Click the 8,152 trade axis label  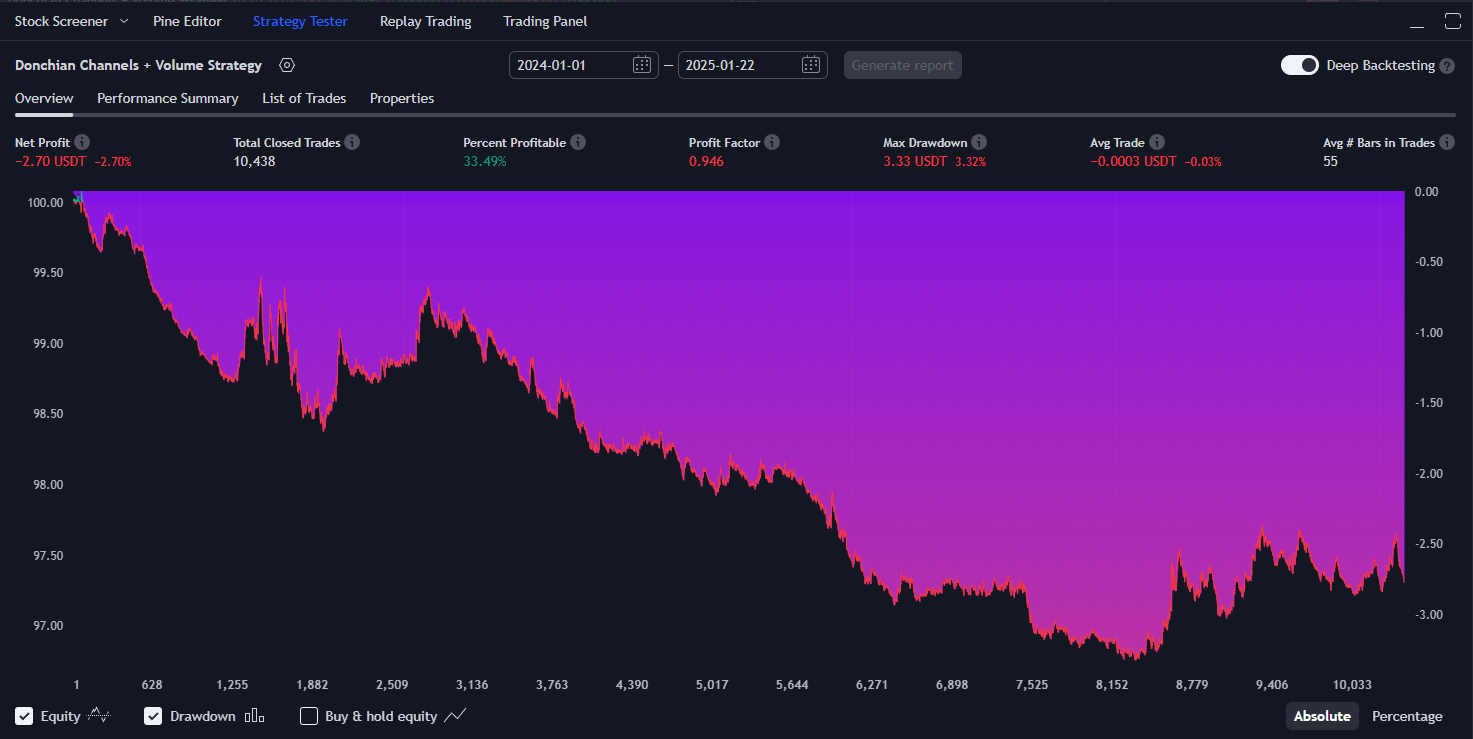click(x=1112, y=685)
